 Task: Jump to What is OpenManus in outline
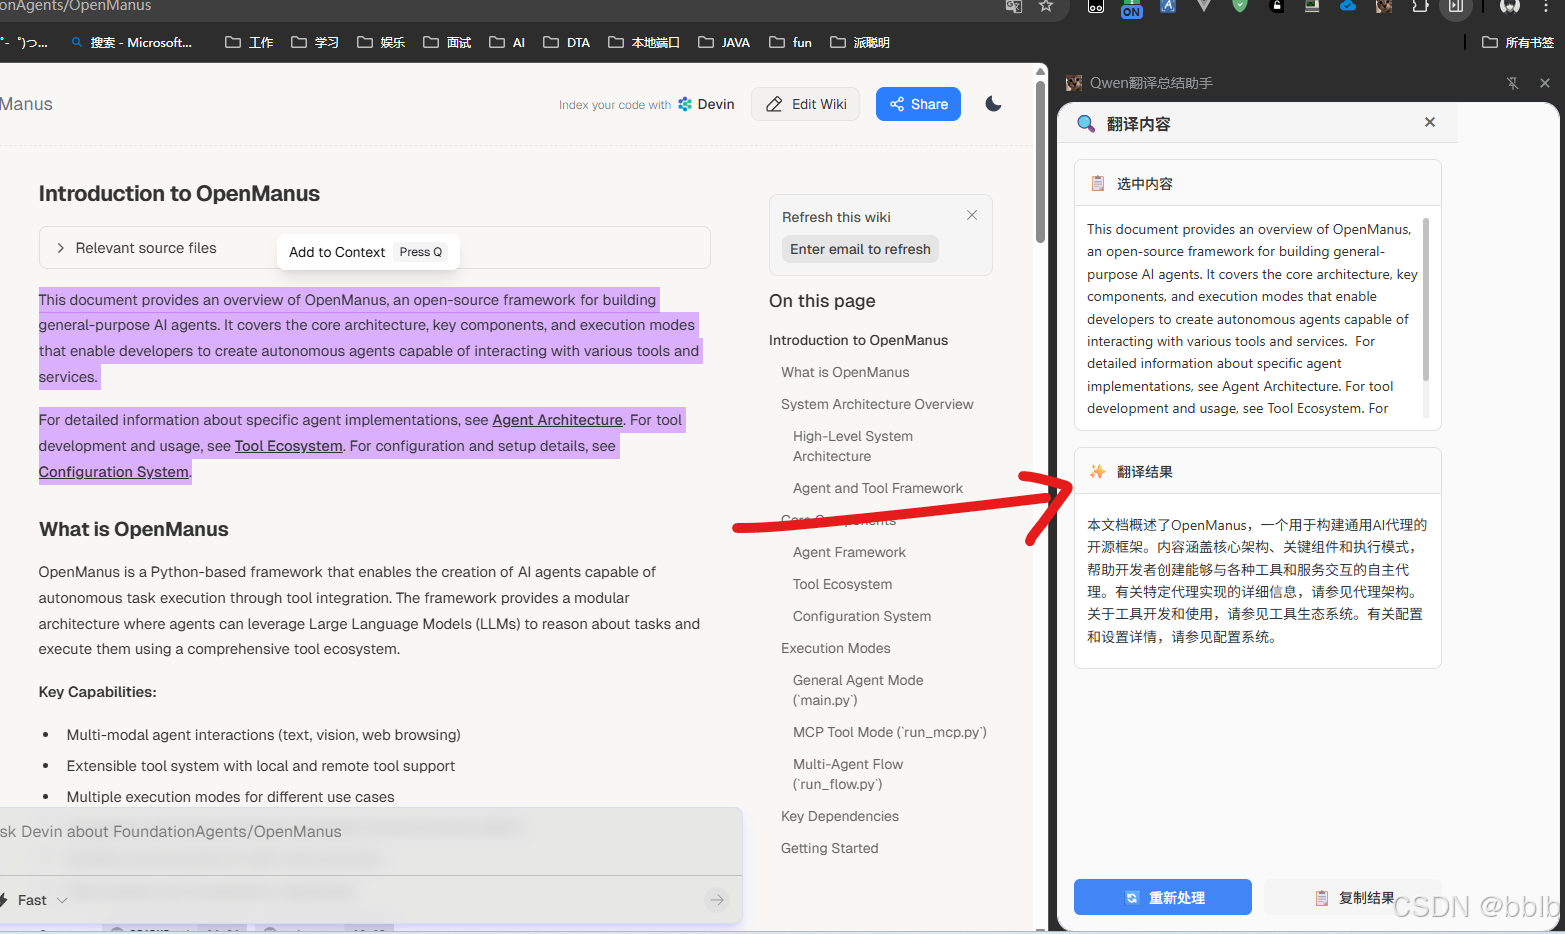click(x=845, y=372)
